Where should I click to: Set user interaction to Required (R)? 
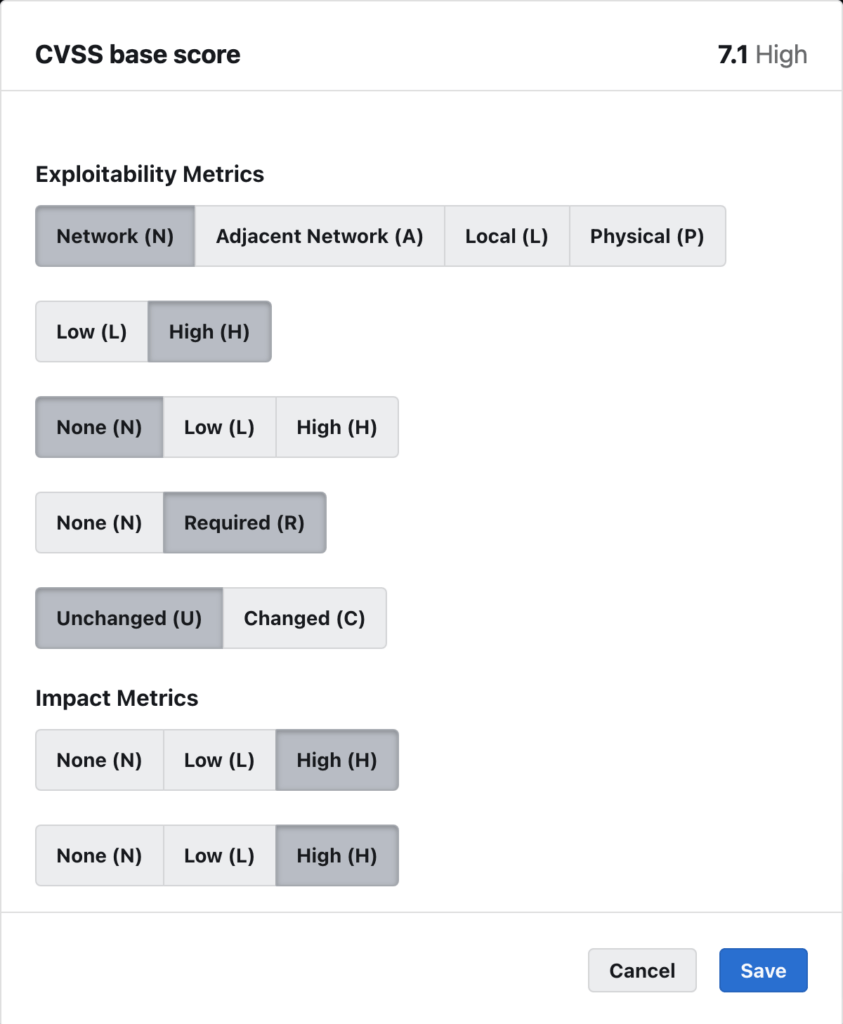click(x=245, y=522)
